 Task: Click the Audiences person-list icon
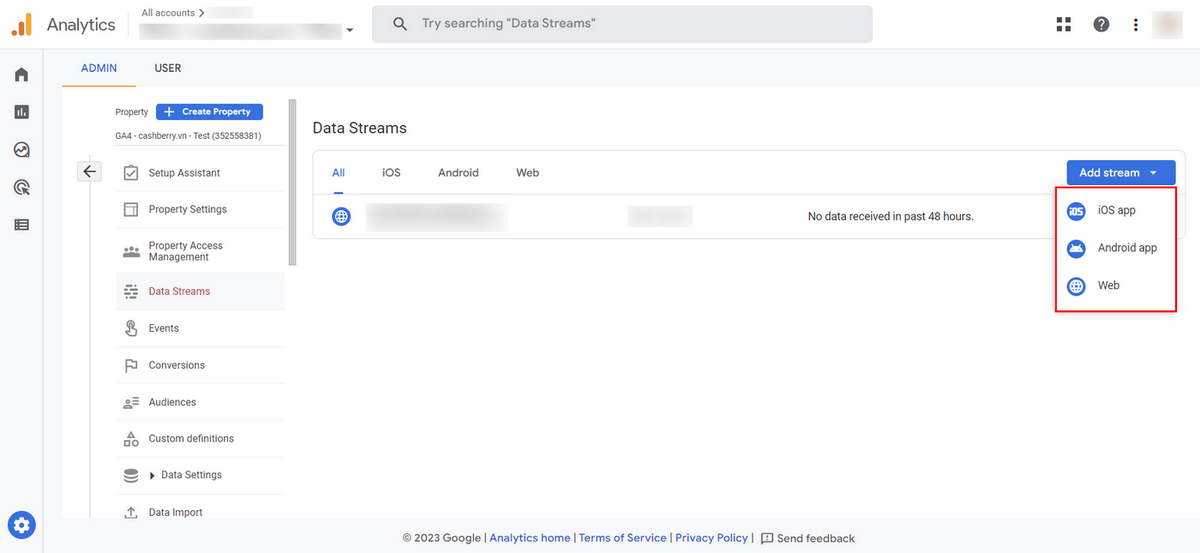click(131, 402)
